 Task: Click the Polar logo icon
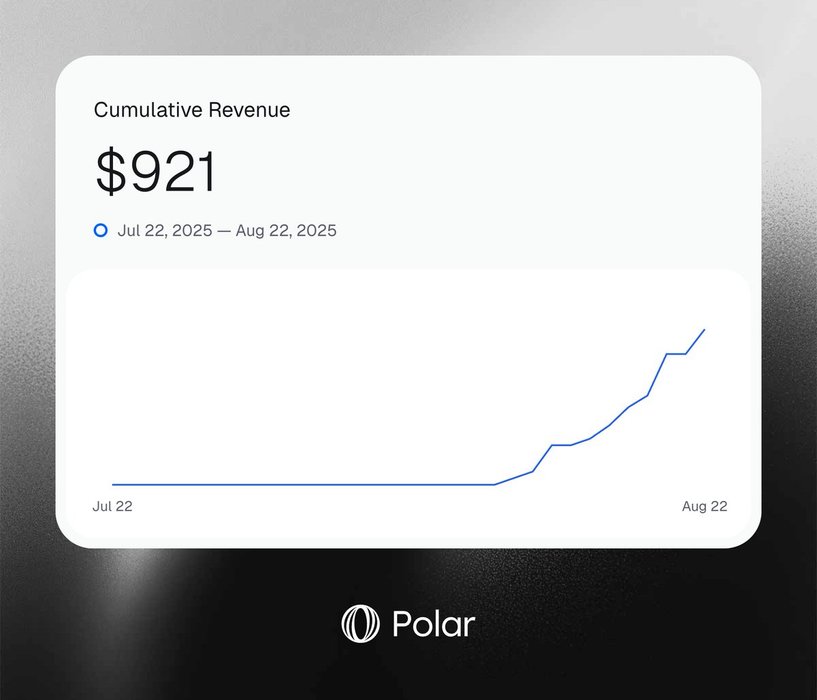click(x=361, y=623)
